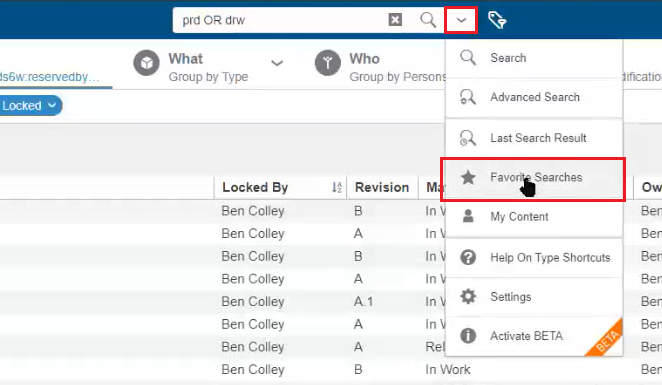Click the Advanced Search icon
The height and width of the screenshot is (385, 662).
coord(468,97)
